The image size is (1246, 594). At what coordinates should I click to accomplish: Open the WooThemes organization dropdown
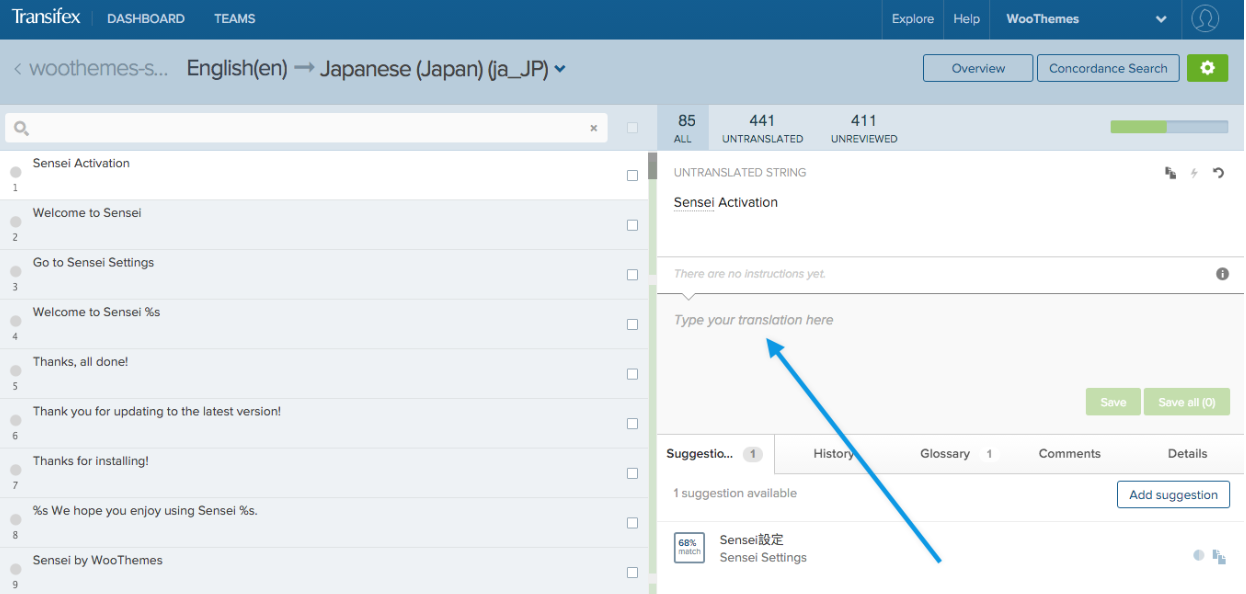pyautogui.click(x=1086, y=19)
